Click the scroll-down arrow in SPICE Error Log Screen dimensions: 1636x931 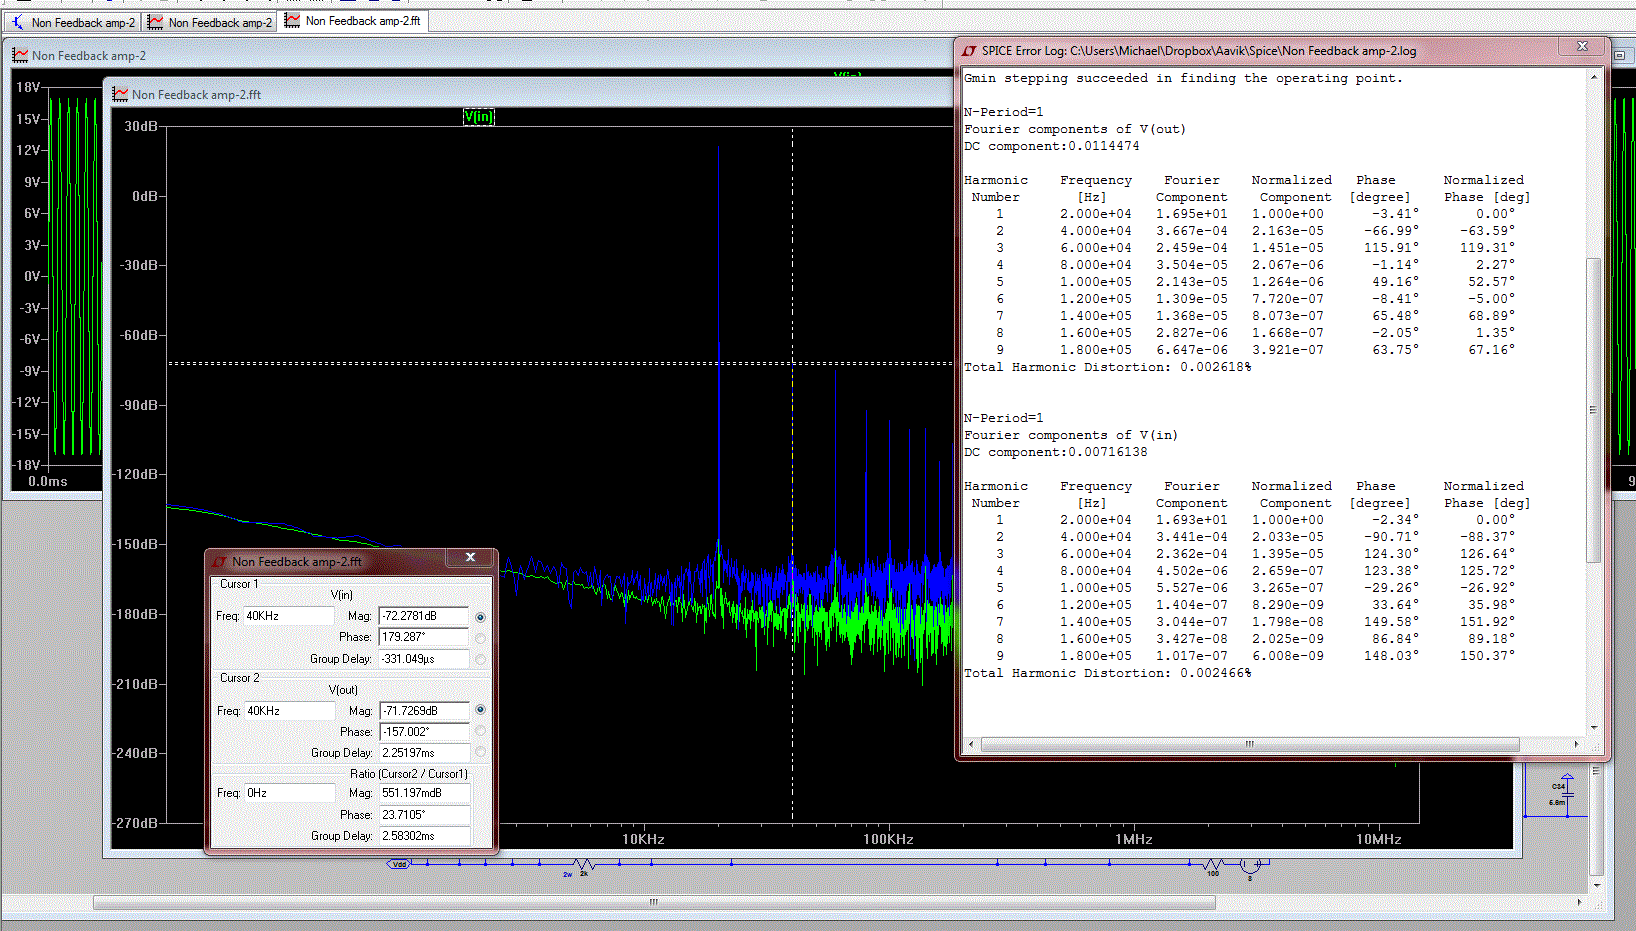point(1594,728)
